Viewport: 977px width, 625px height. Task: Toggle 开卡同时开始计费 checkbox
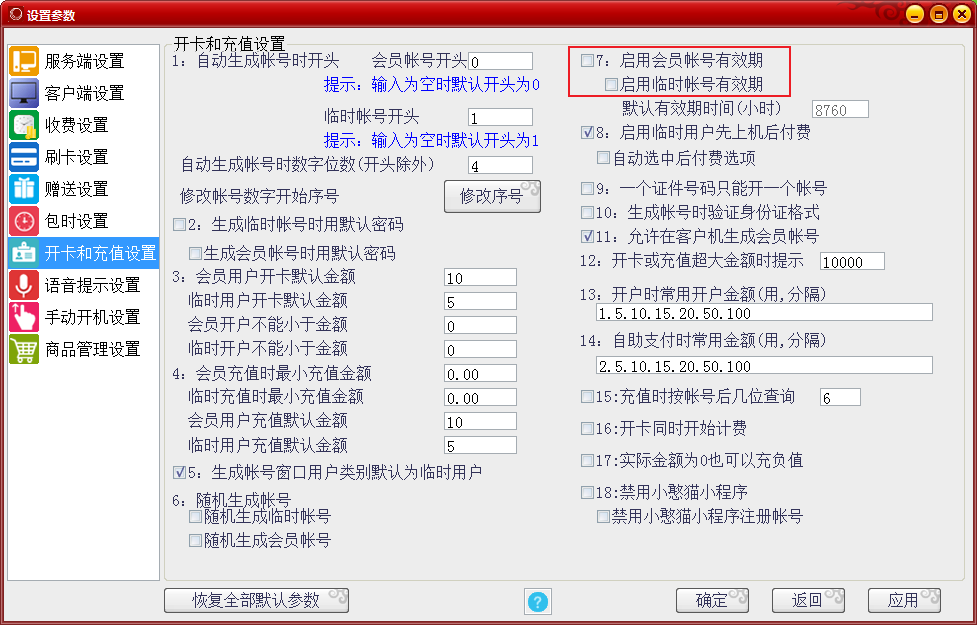pos(587,428)
